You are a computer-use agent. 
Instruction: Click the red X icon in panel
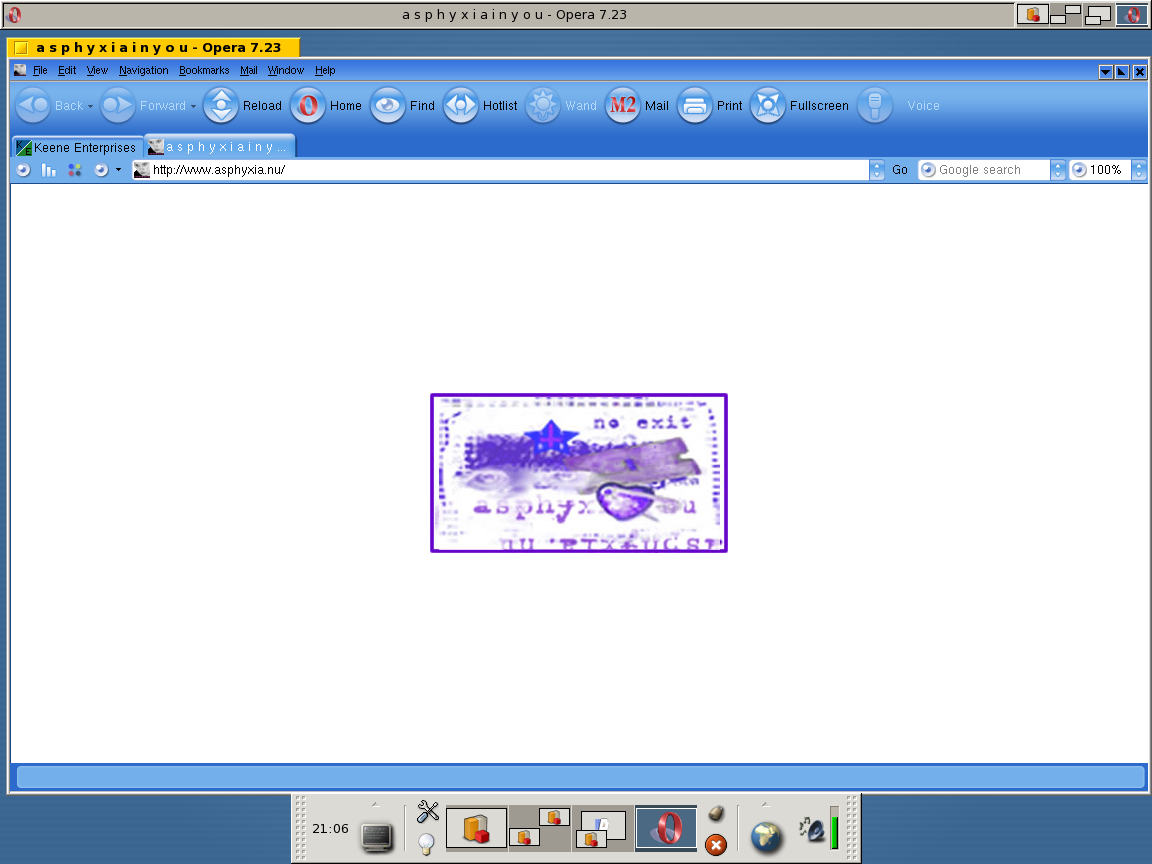click(x=716, y=845)
